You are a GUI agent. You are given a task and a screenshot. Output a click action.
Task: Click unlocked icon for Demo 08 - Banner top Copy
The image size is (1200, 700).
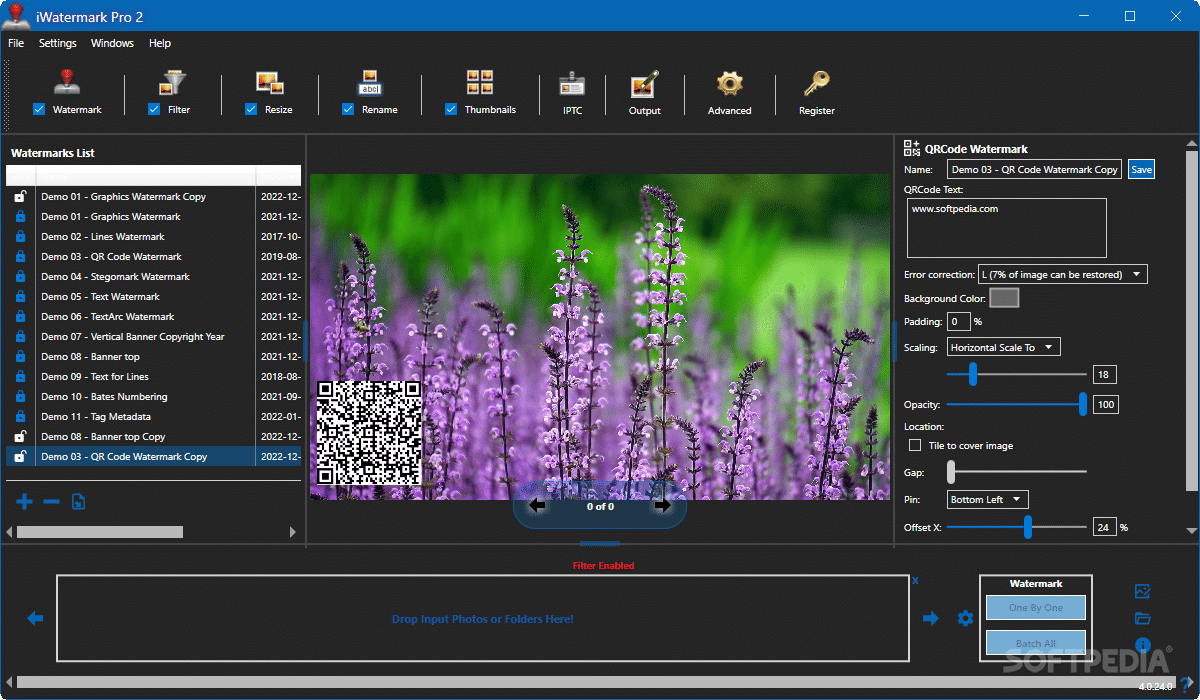pos(19,436)
